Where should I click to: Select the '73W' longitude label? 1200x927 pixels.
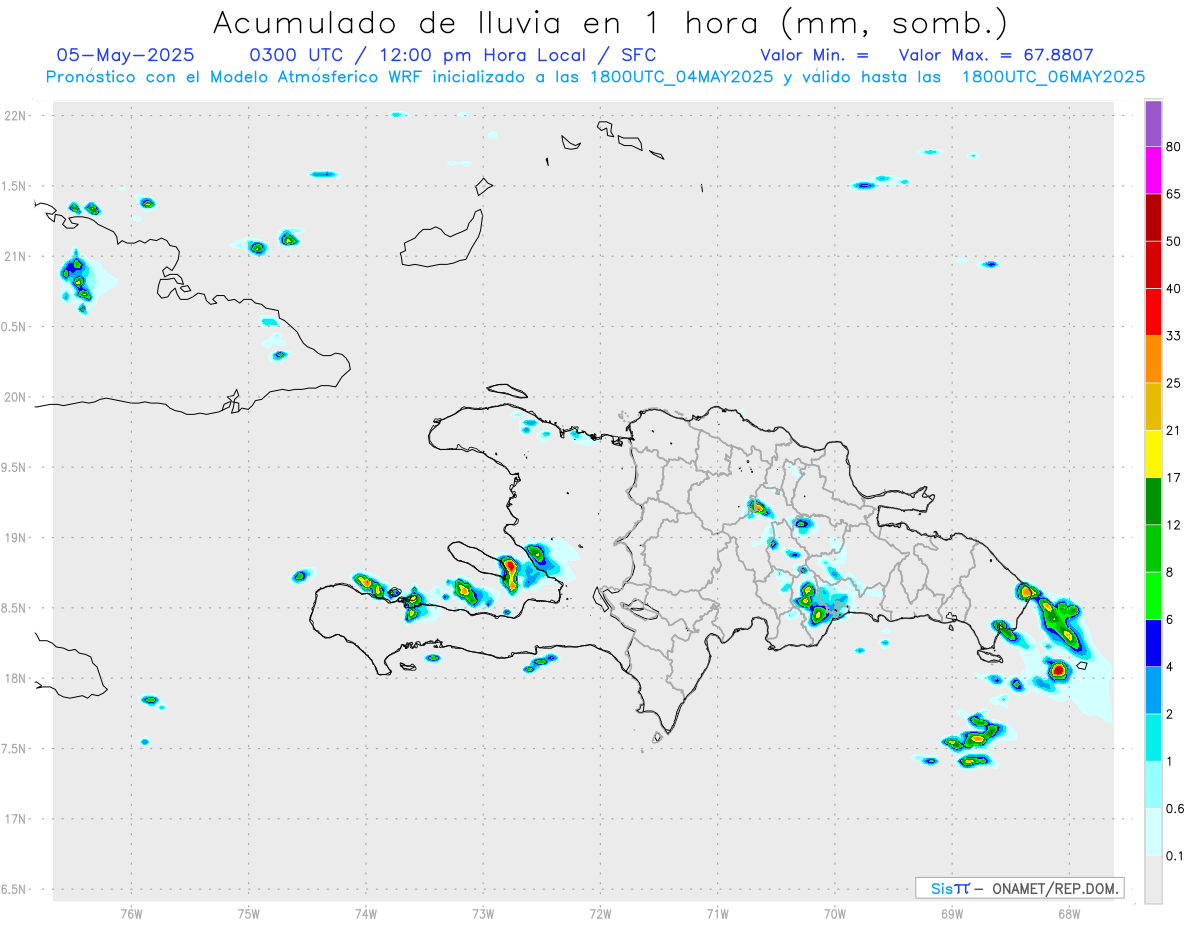click(x=483, y=914)
